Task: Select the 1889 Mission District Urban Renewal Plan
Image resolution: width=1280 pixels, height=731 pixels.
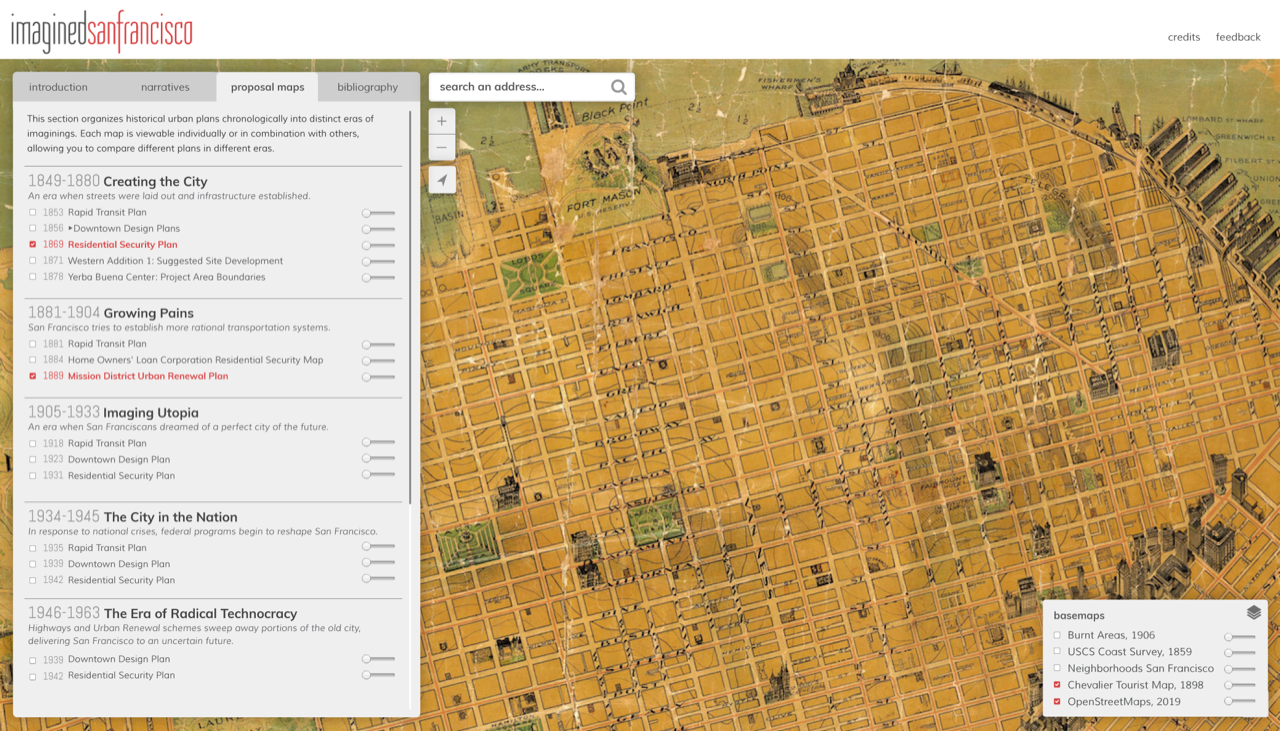Action: (x=148, y=376)
